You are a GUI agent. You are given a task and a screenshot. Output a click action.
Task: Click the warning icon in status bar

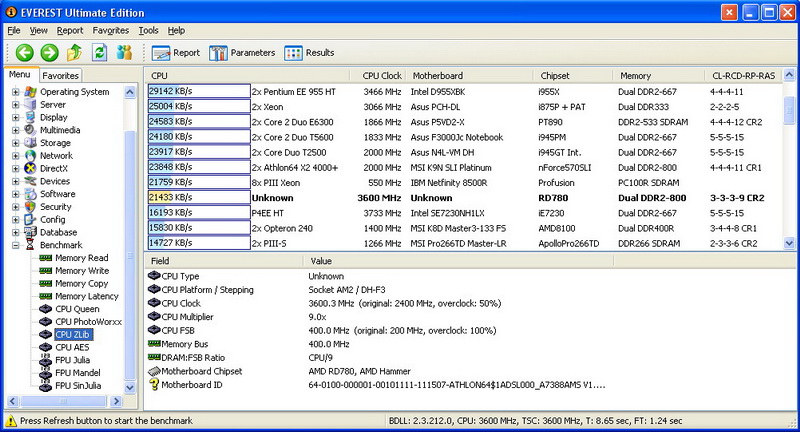(11, 421)
